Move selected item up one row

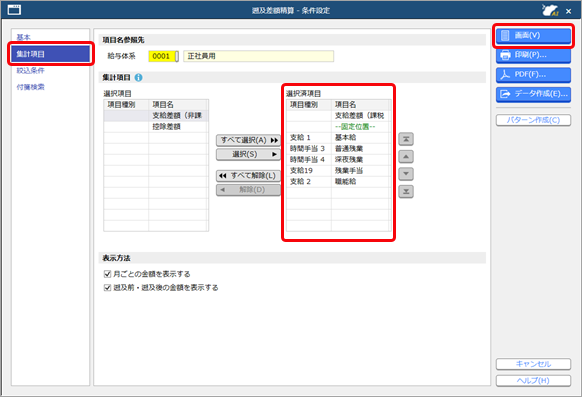click(x=406, y=157)
